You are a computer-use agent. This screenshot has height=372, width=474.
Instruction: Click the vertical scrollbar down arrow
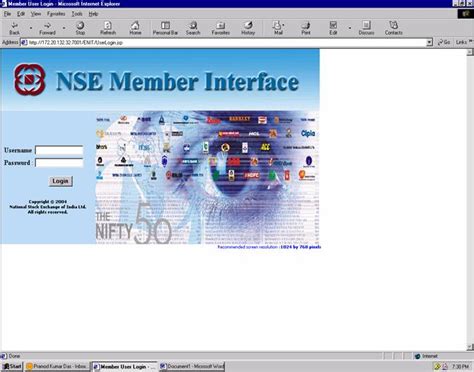pos(470,347)
